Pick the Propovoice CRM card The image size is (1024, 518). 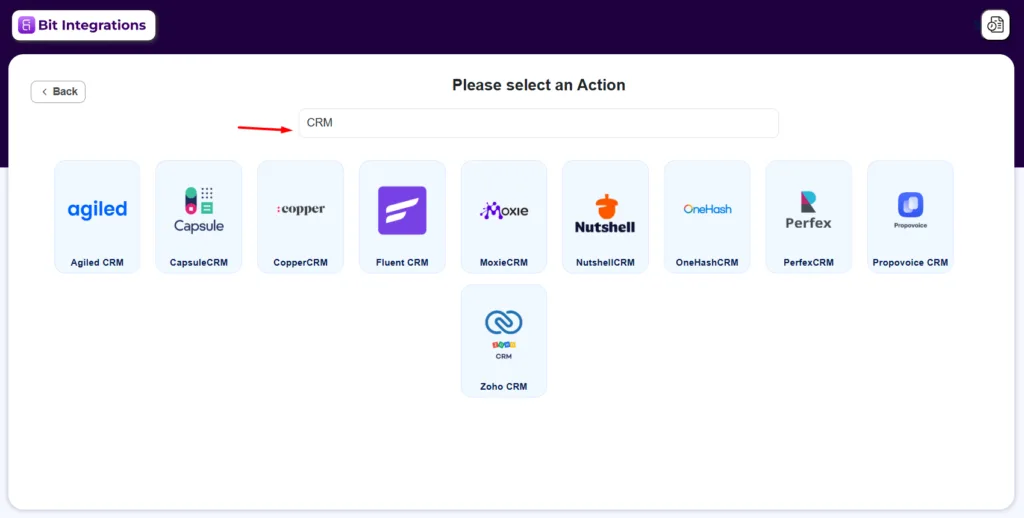tap(910, 217)
